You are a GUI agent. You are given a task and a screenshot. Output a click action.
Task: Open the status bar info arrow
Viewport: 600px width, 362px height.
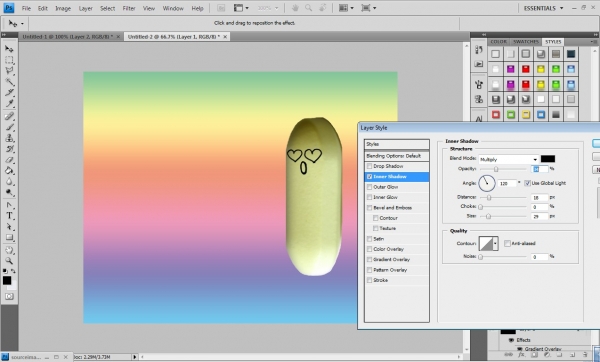point(135,357)
